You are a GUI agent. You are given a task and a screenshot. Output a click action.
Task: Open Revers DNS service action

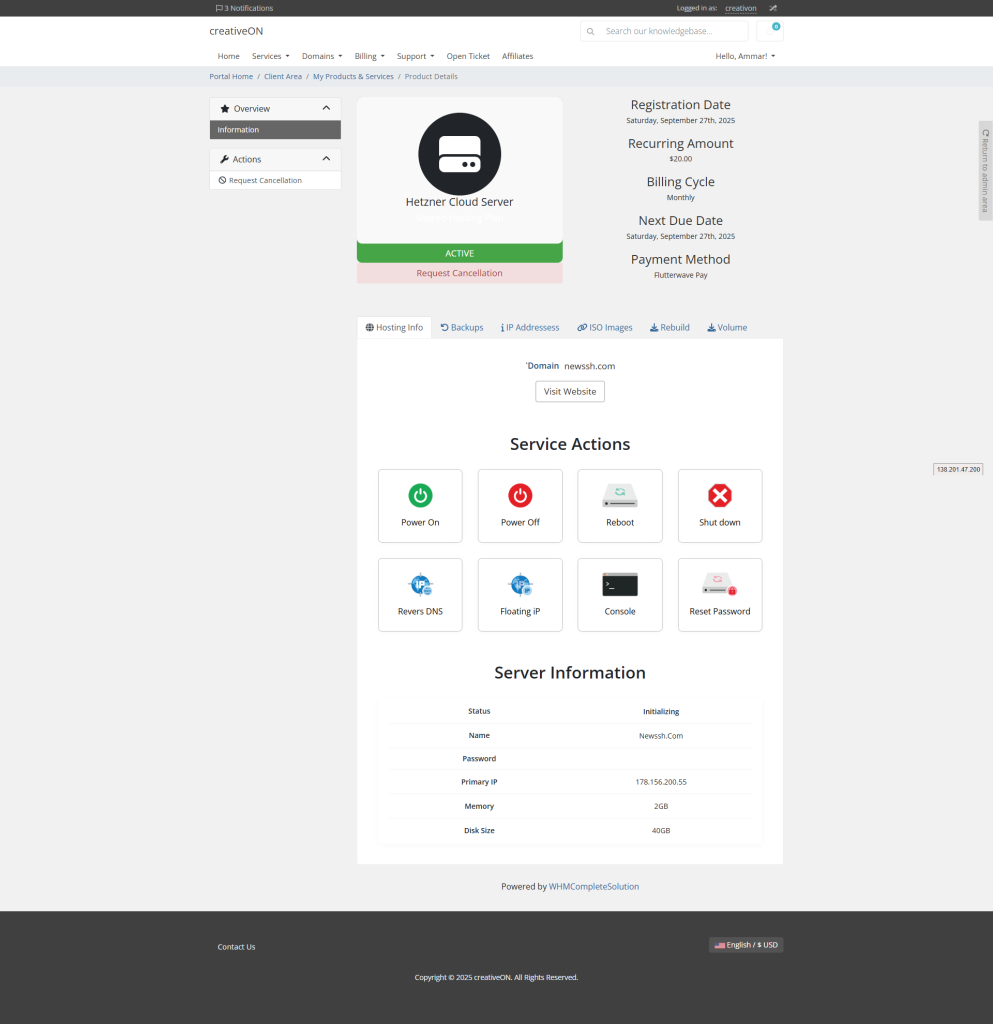tap(420, 595)
